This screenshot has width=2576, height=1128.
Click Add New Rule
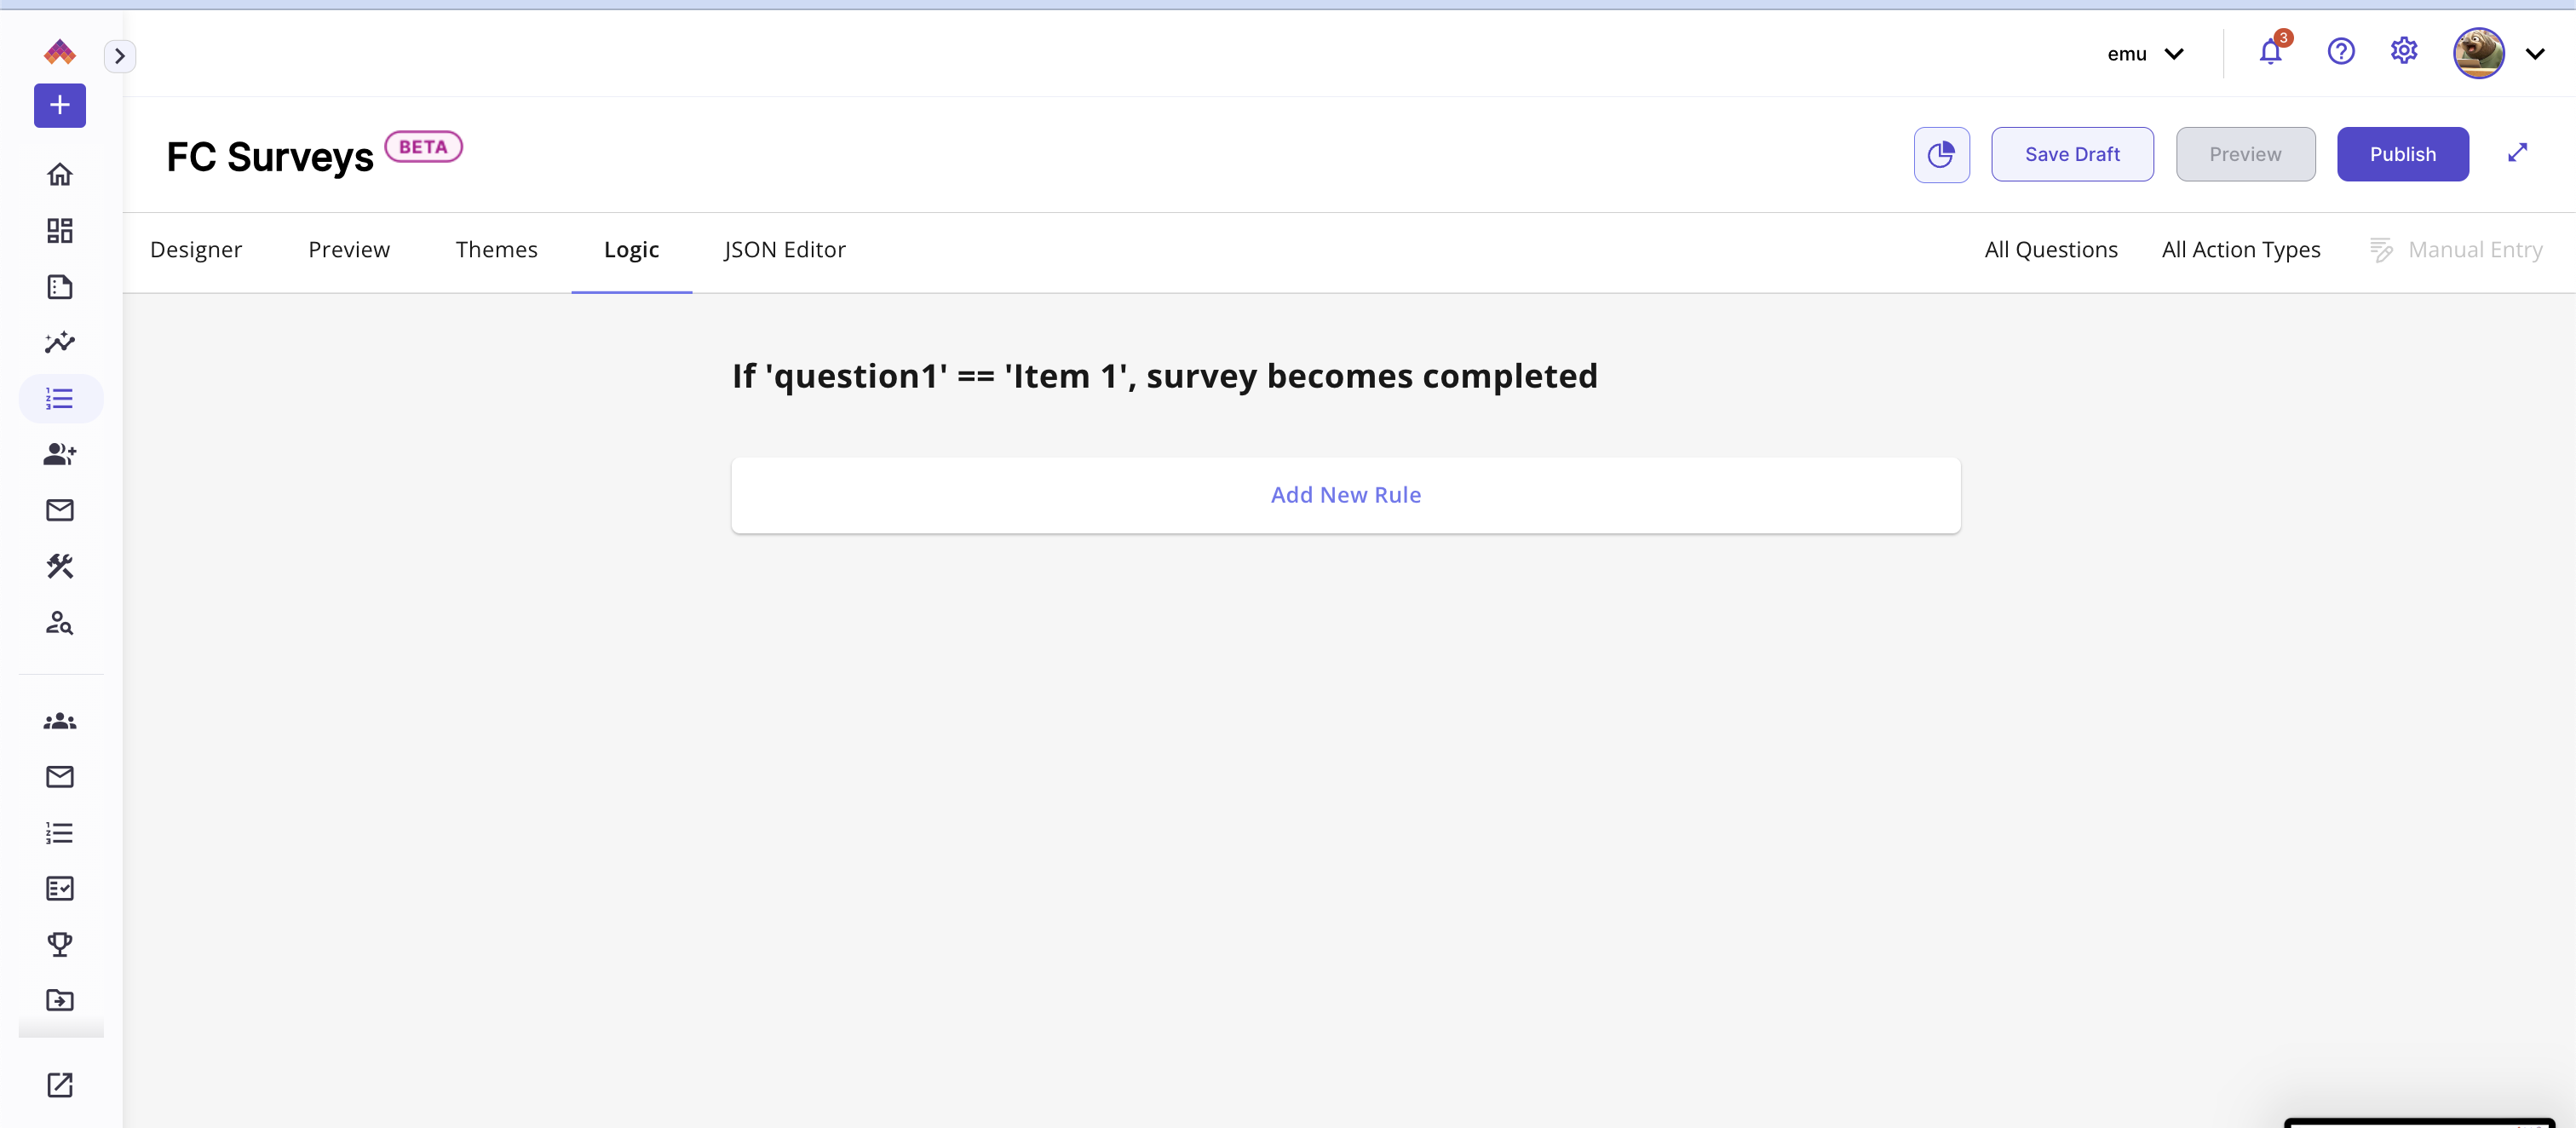pos(1345,494)
